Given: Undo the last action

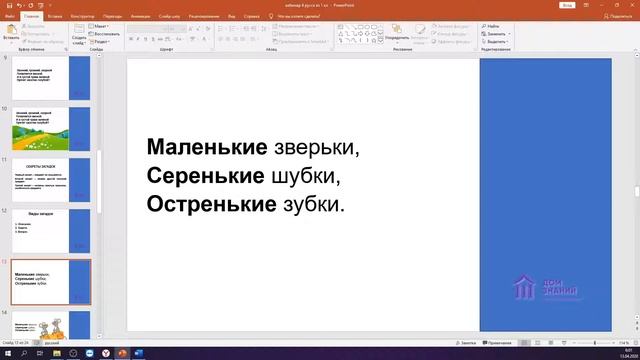Looking at the screenshot, I should tap(20, 5).
